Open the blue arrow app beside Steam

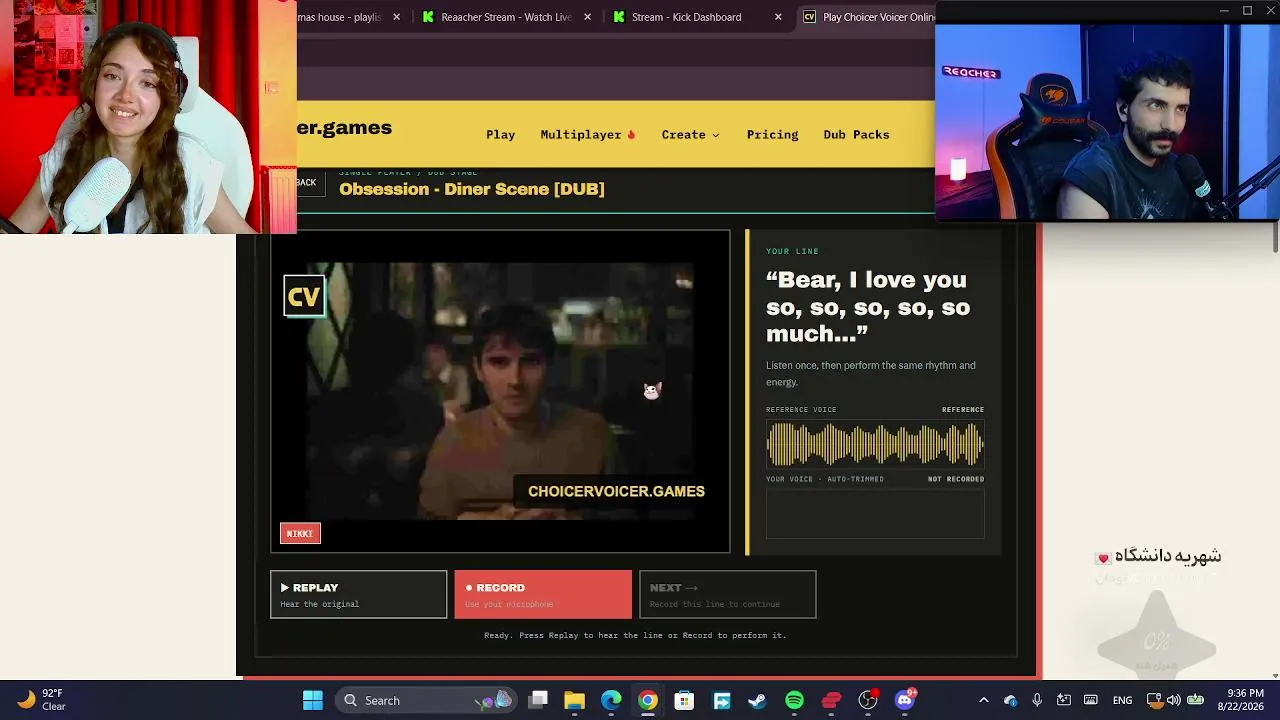click(x=721, y=700)
